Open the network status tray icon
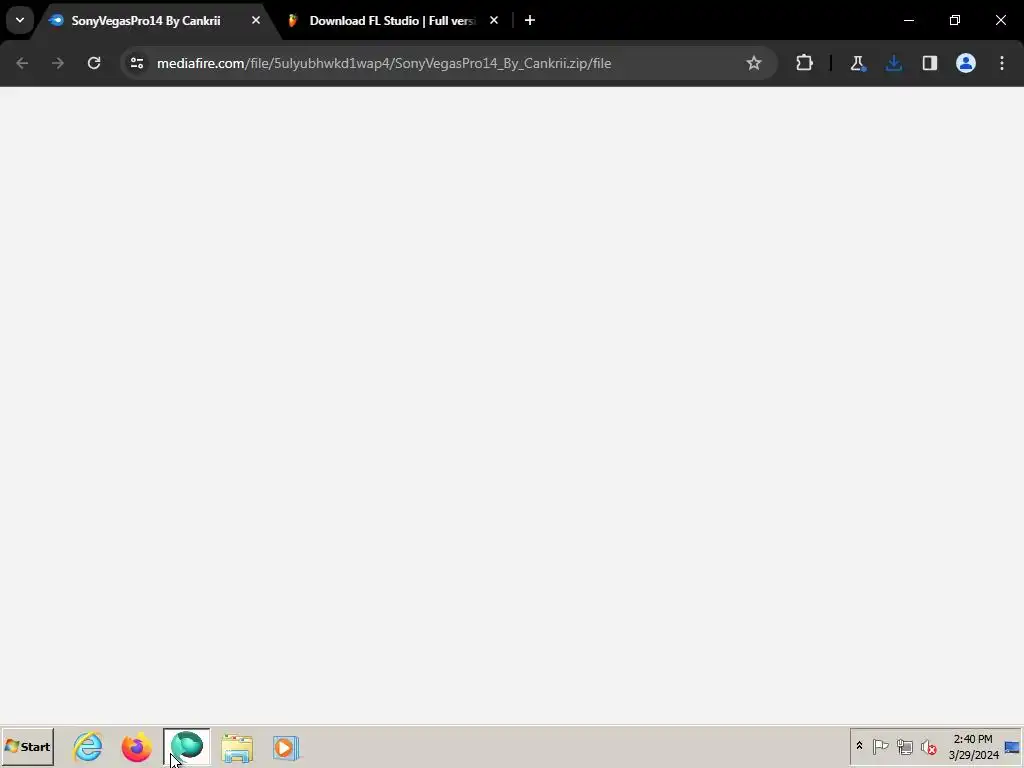 coord(904,746)
